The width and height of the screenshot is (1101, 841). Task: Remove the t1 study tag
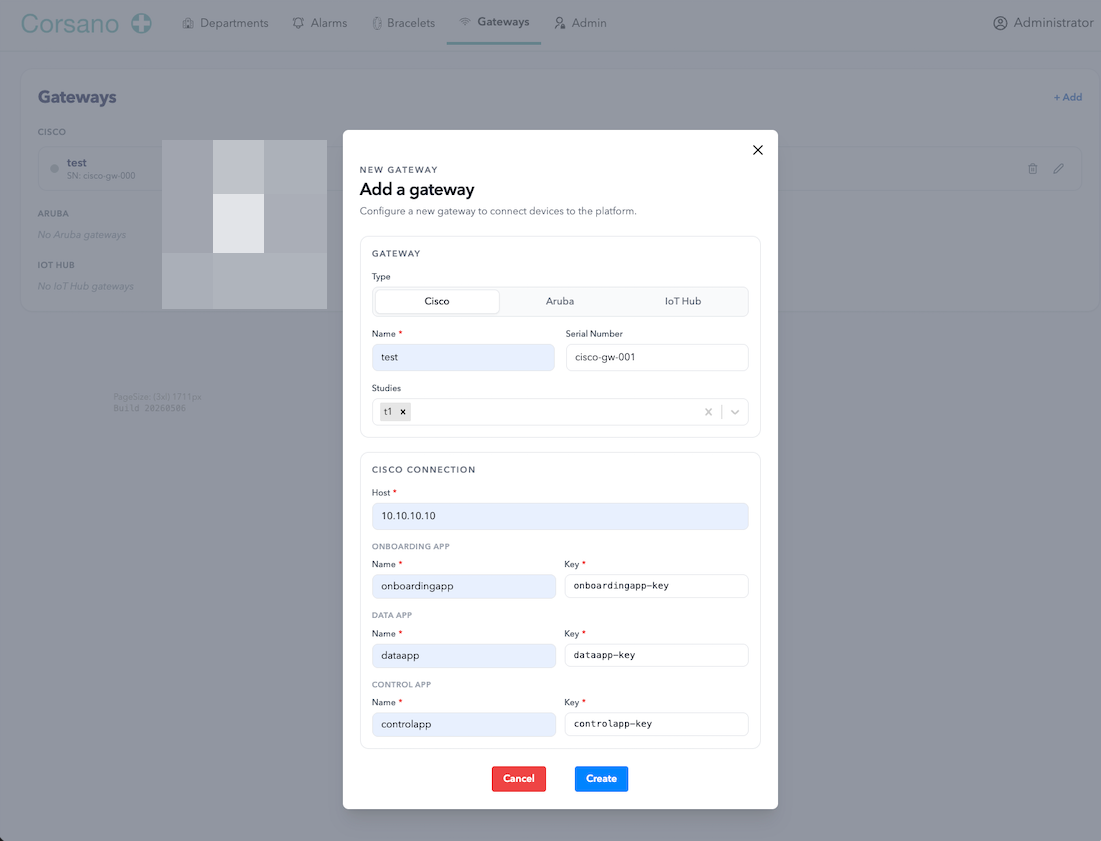(403, 412)
